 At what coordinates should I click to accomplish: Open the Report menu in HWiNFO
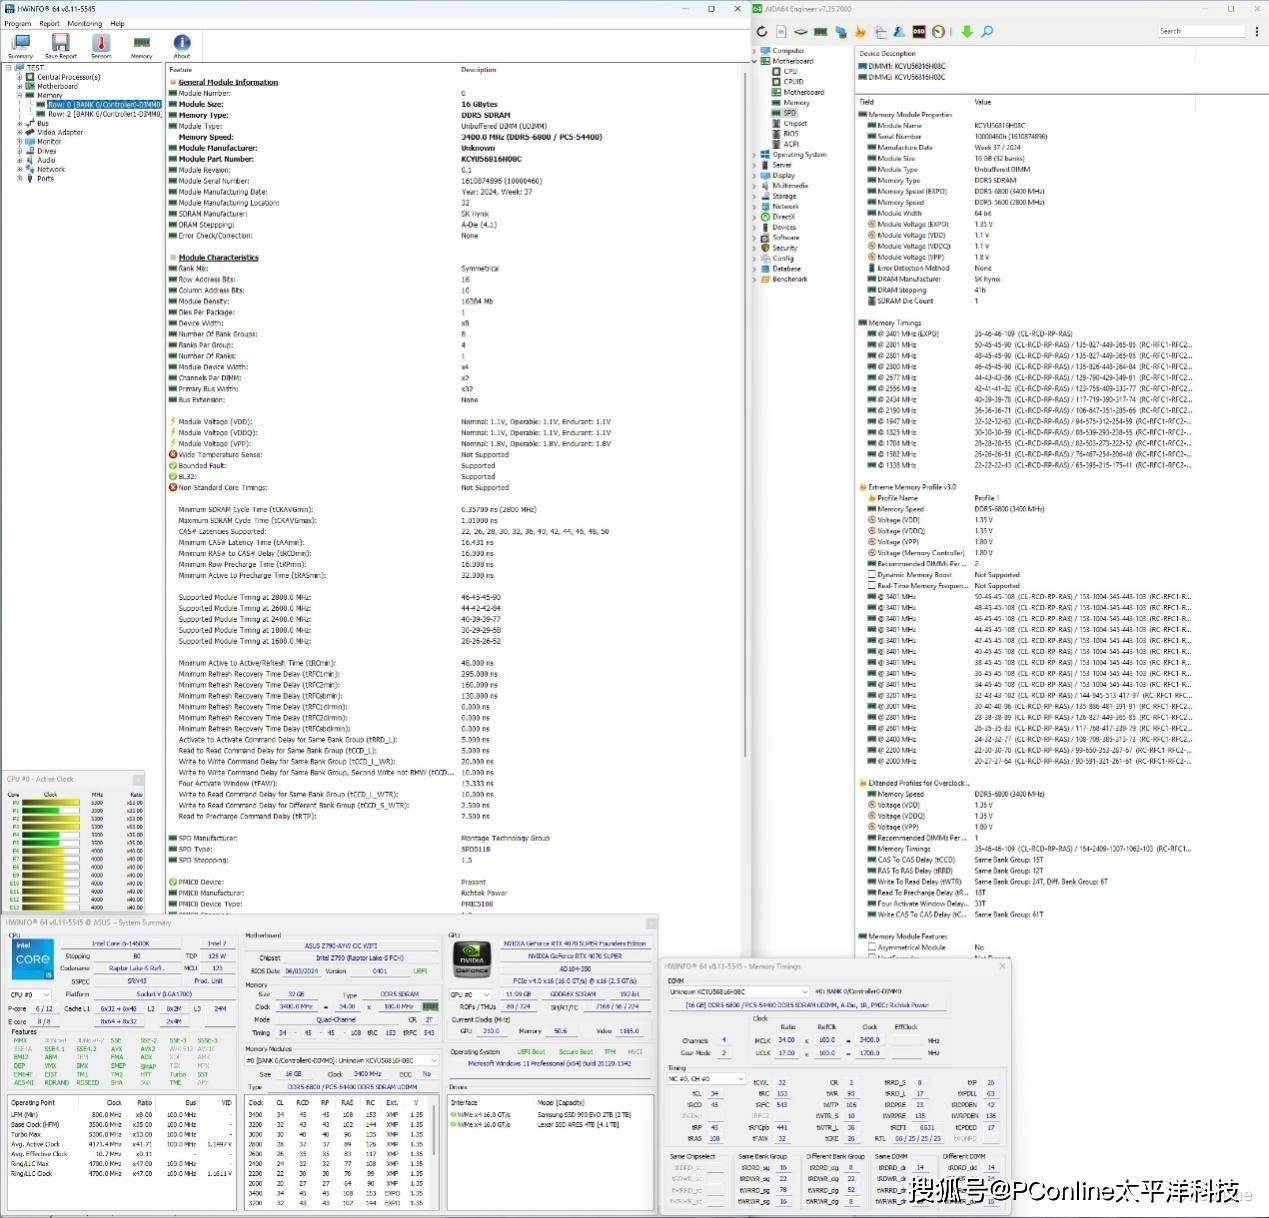coord(49,23)
